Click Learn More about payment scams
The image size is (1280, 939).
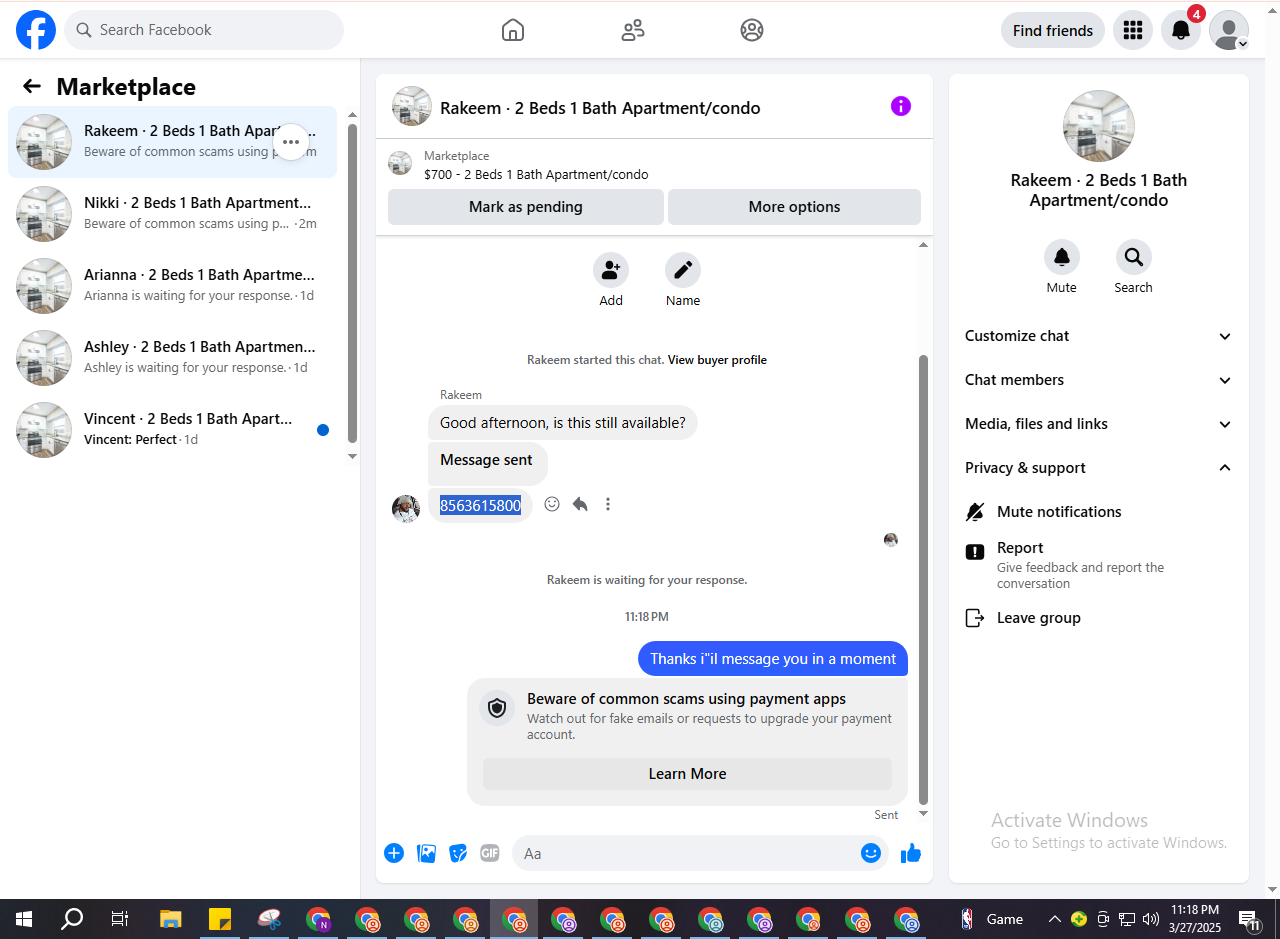[688, 774]
